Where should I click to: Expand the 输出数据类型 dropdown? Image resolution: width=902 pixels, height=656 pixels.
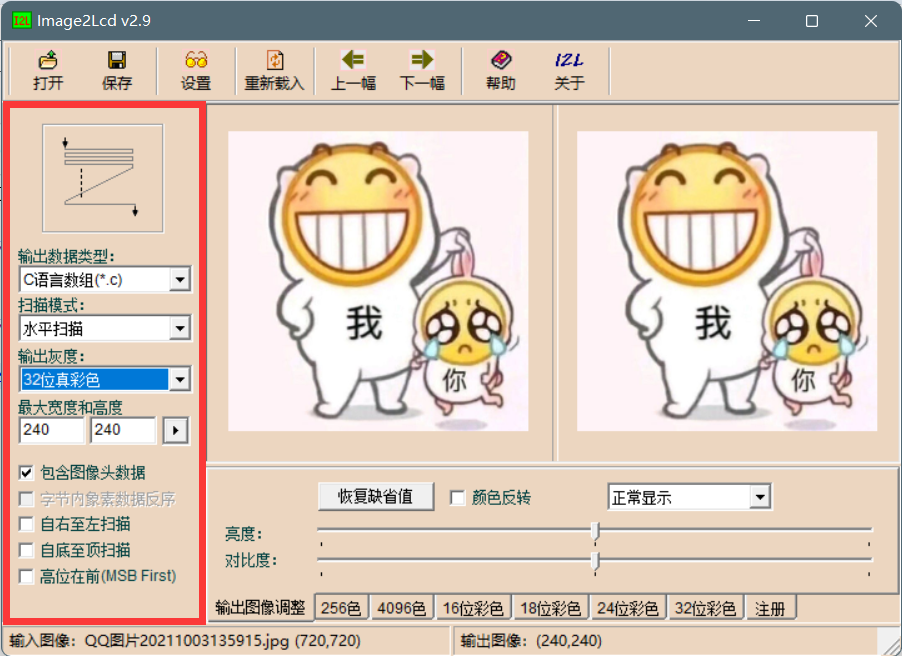[180, 280]
